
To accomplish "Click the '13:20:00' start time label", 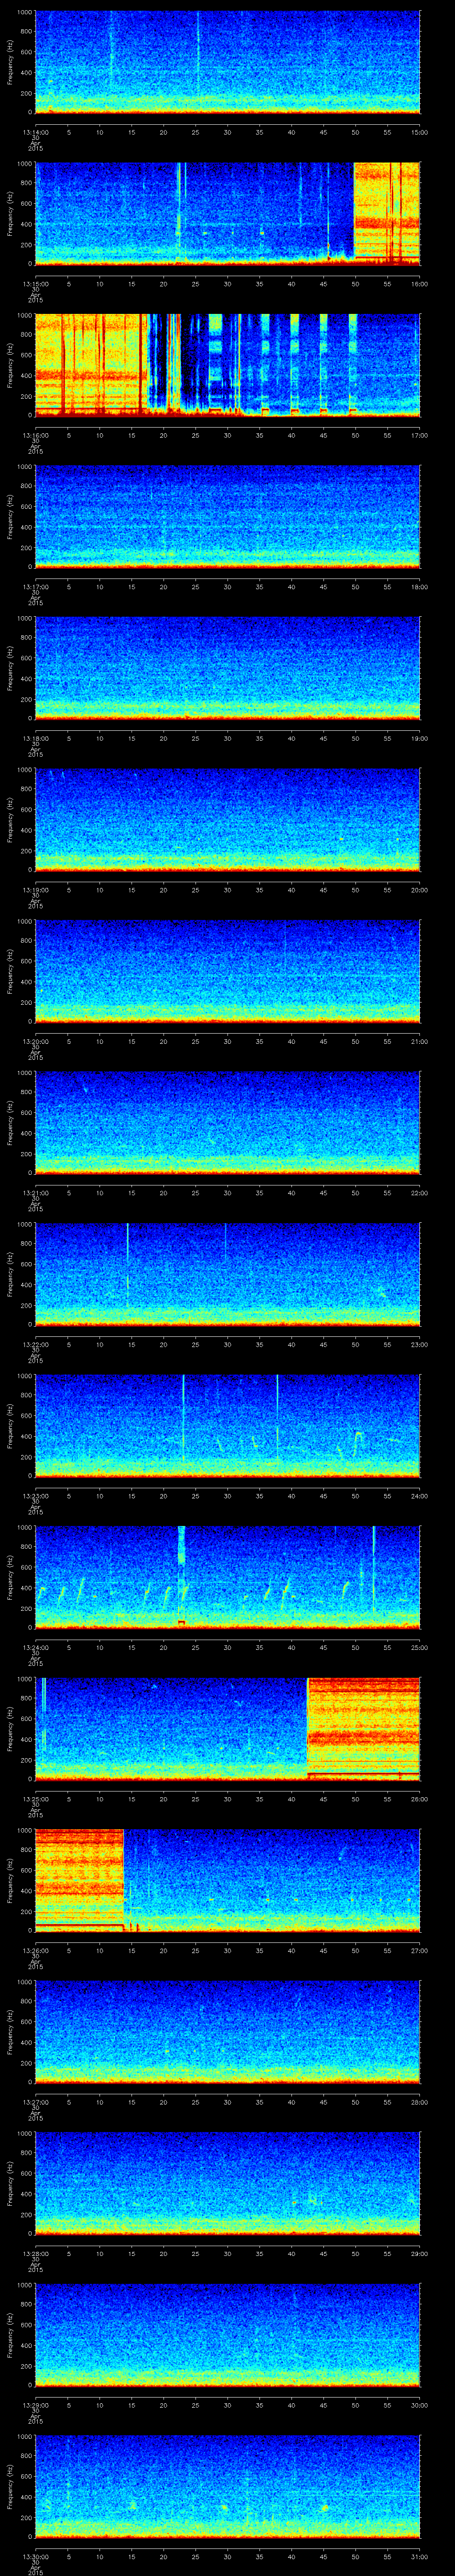I will (35, 1041).
